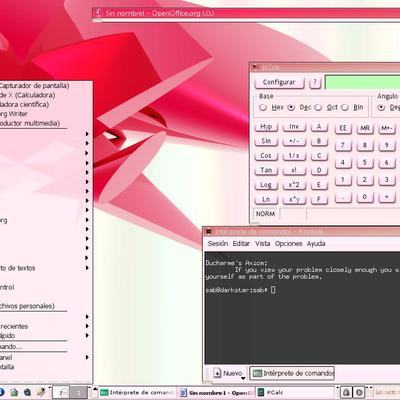The image size is (400, 400).
Task: Click the digit 0 key in KCalc
Action: click(365, 197)
